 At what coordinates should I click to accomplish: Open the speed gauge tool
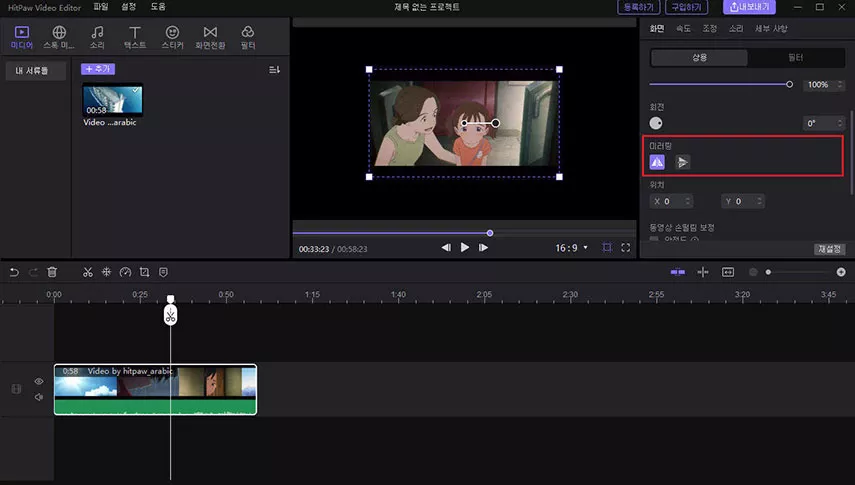click(125, 272)
